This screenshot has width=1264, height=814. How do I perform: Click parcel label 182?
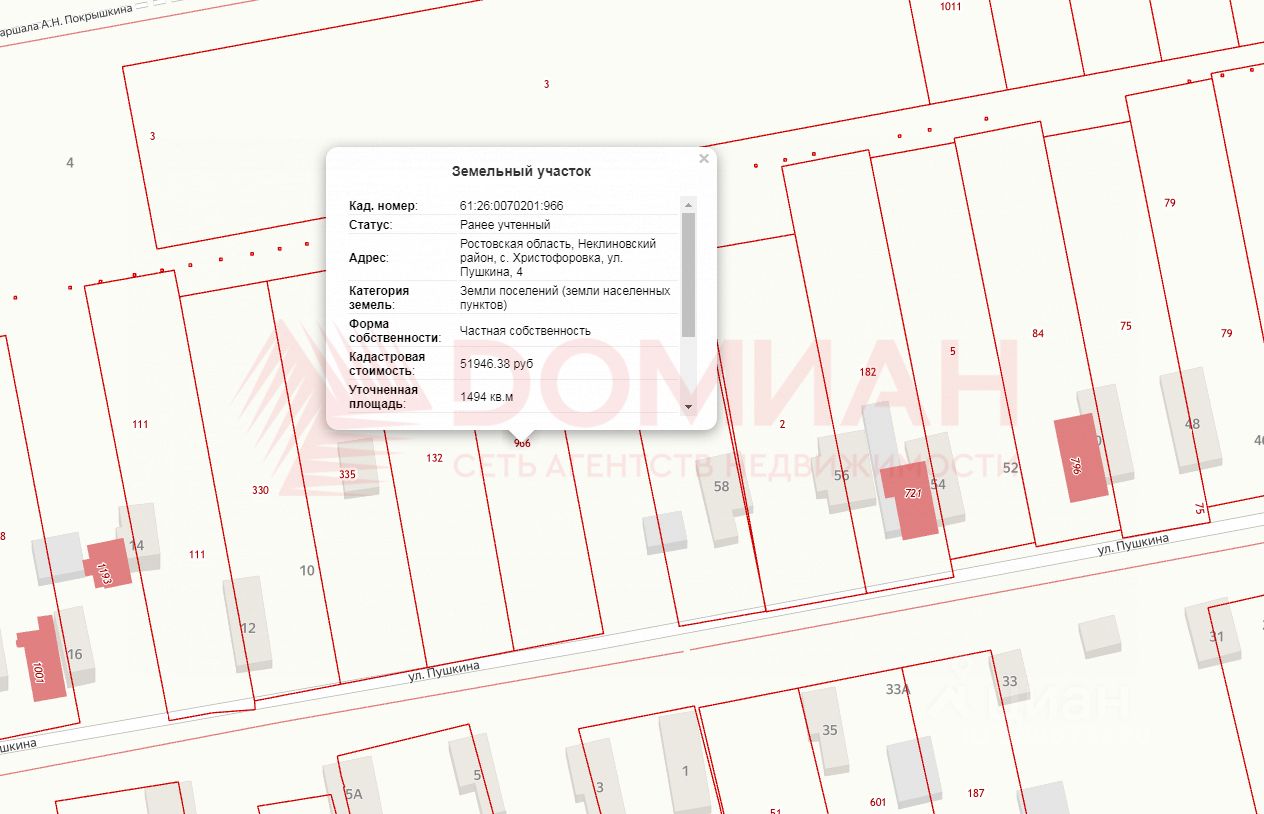click(868, 372)
